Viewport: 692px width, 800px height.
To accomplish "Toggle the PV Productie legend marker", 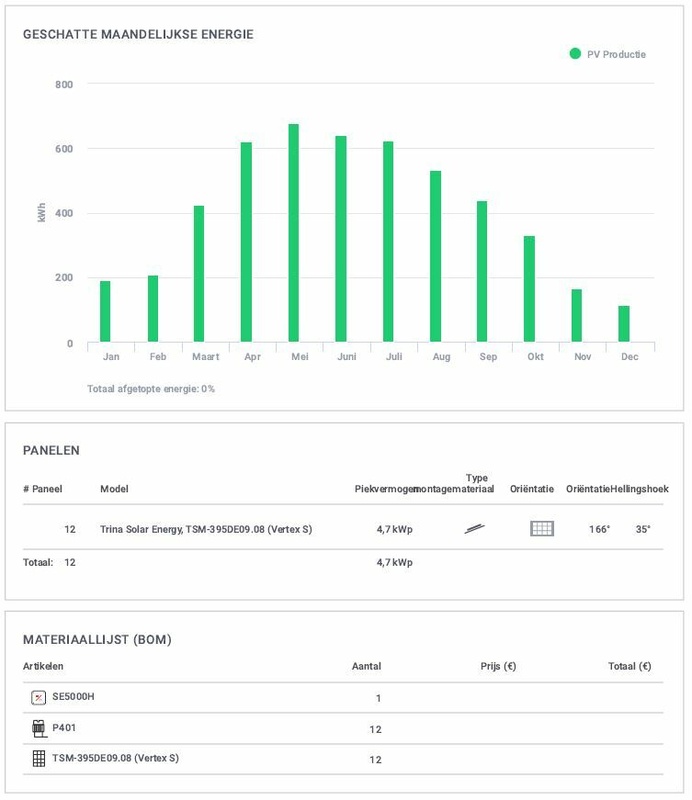I will (x=575, y=54).
